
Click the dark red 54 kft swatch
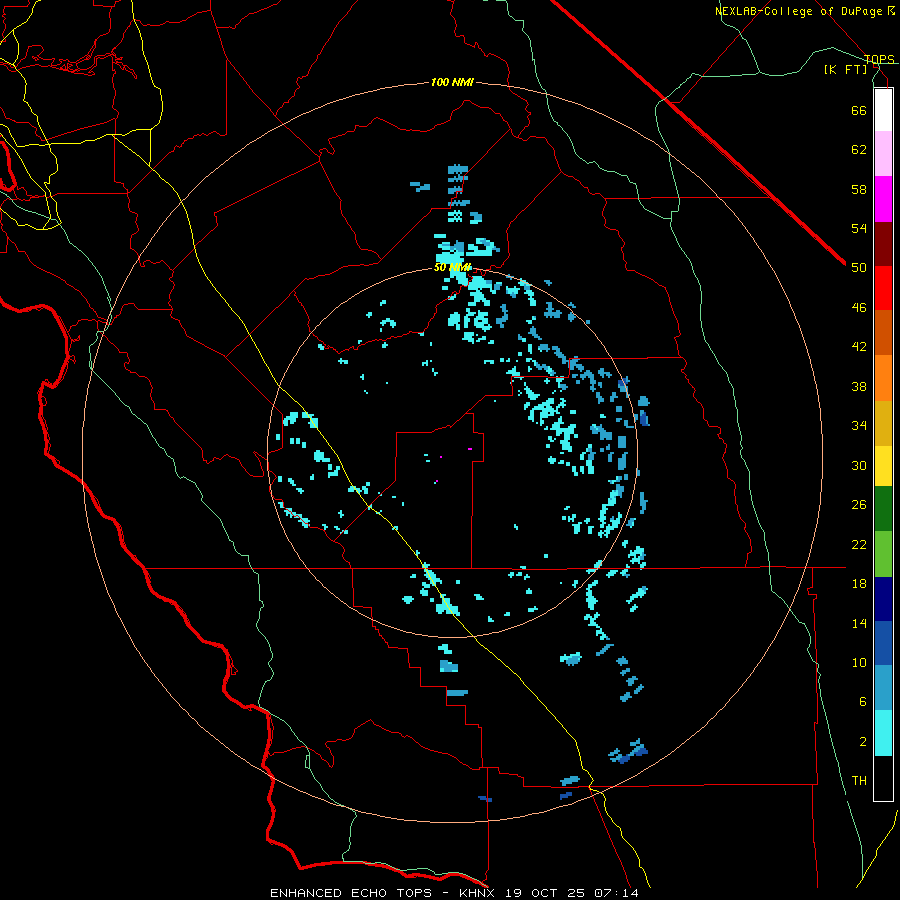(x=883, y=244)
